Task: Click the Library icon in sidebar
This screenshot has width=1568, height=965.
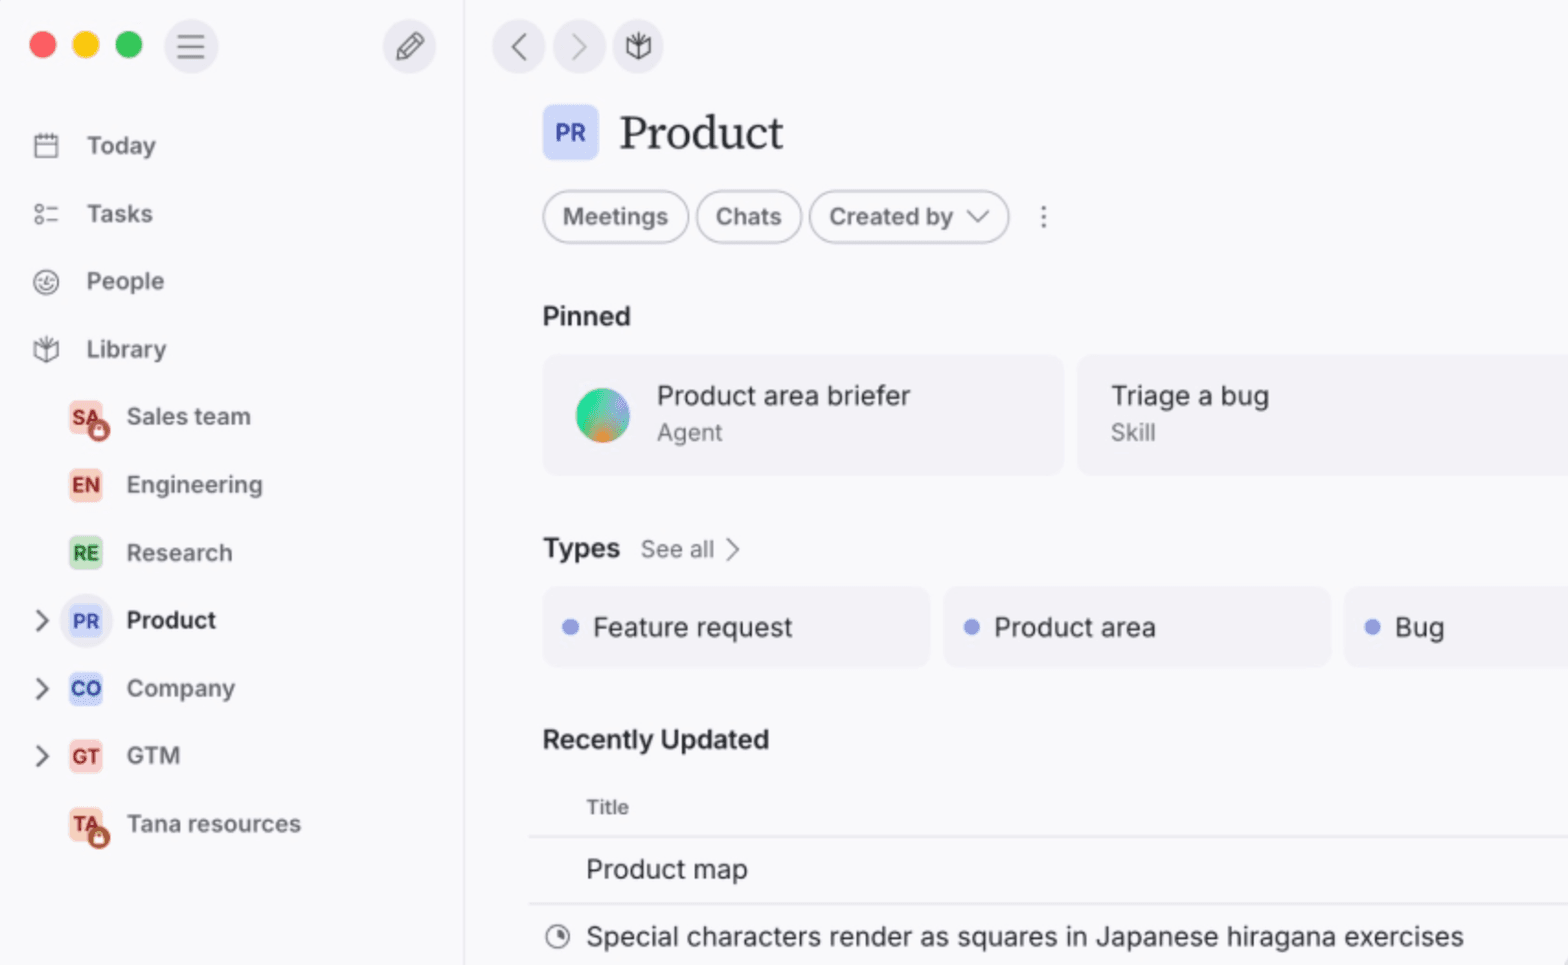Action: point(46,350)
